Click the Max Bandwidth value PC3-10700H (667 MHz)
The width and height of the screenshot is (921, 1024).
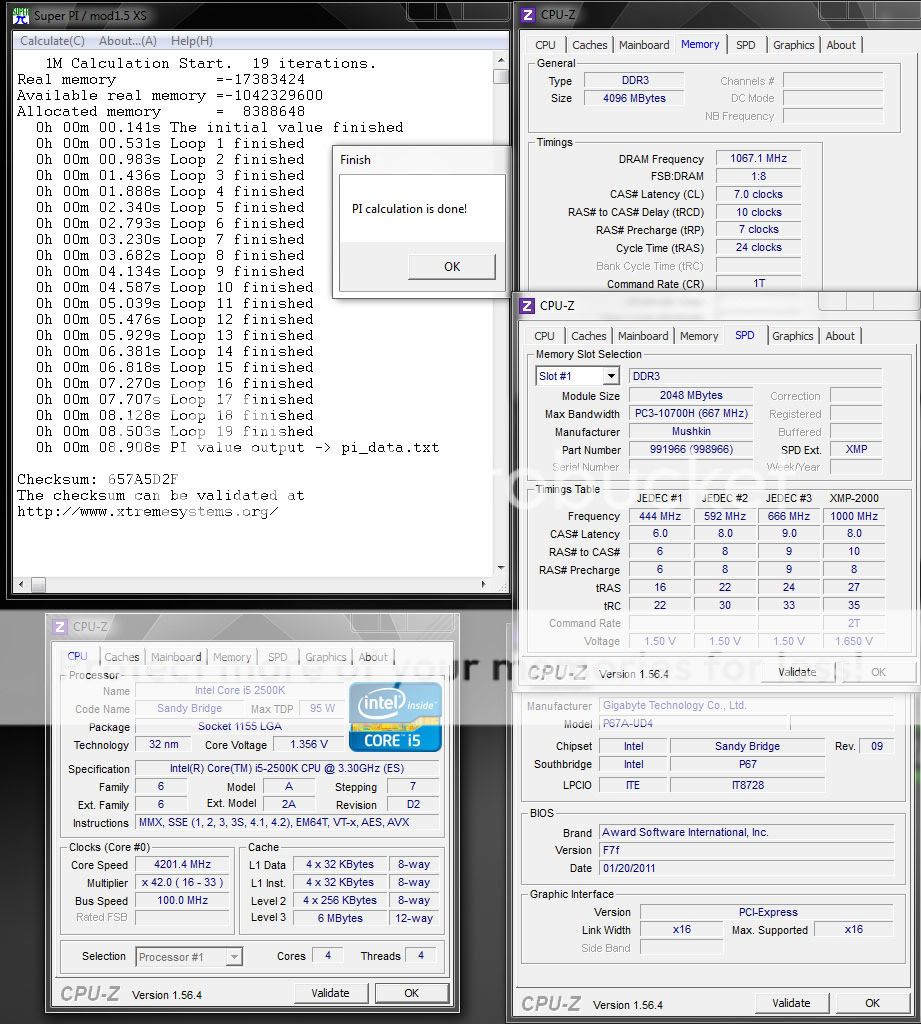(x=691, y=413)
